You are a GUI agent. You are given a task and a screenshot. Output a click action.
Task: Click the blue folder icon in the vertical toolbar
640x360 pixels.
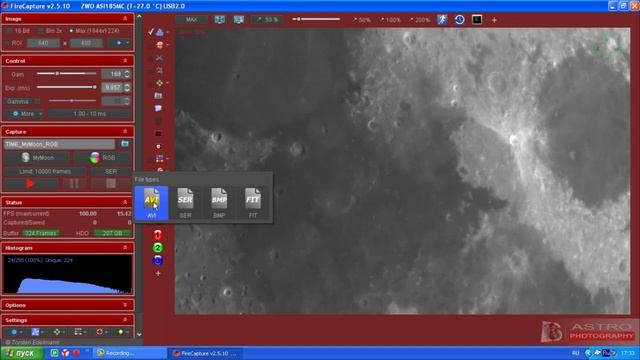click(x=158, y=96)
